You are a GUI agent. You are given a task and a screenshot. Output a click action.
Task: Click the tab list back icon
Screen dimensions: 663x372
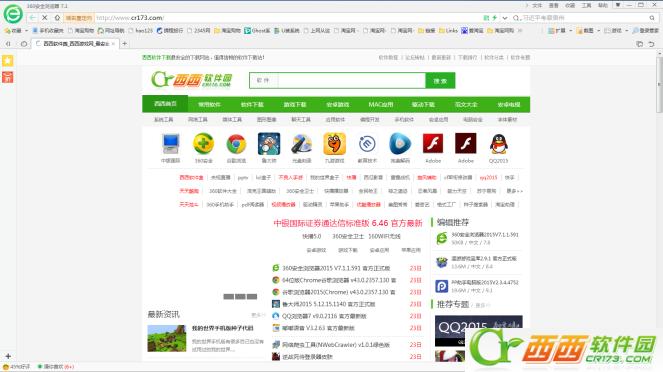click(8, 44)
